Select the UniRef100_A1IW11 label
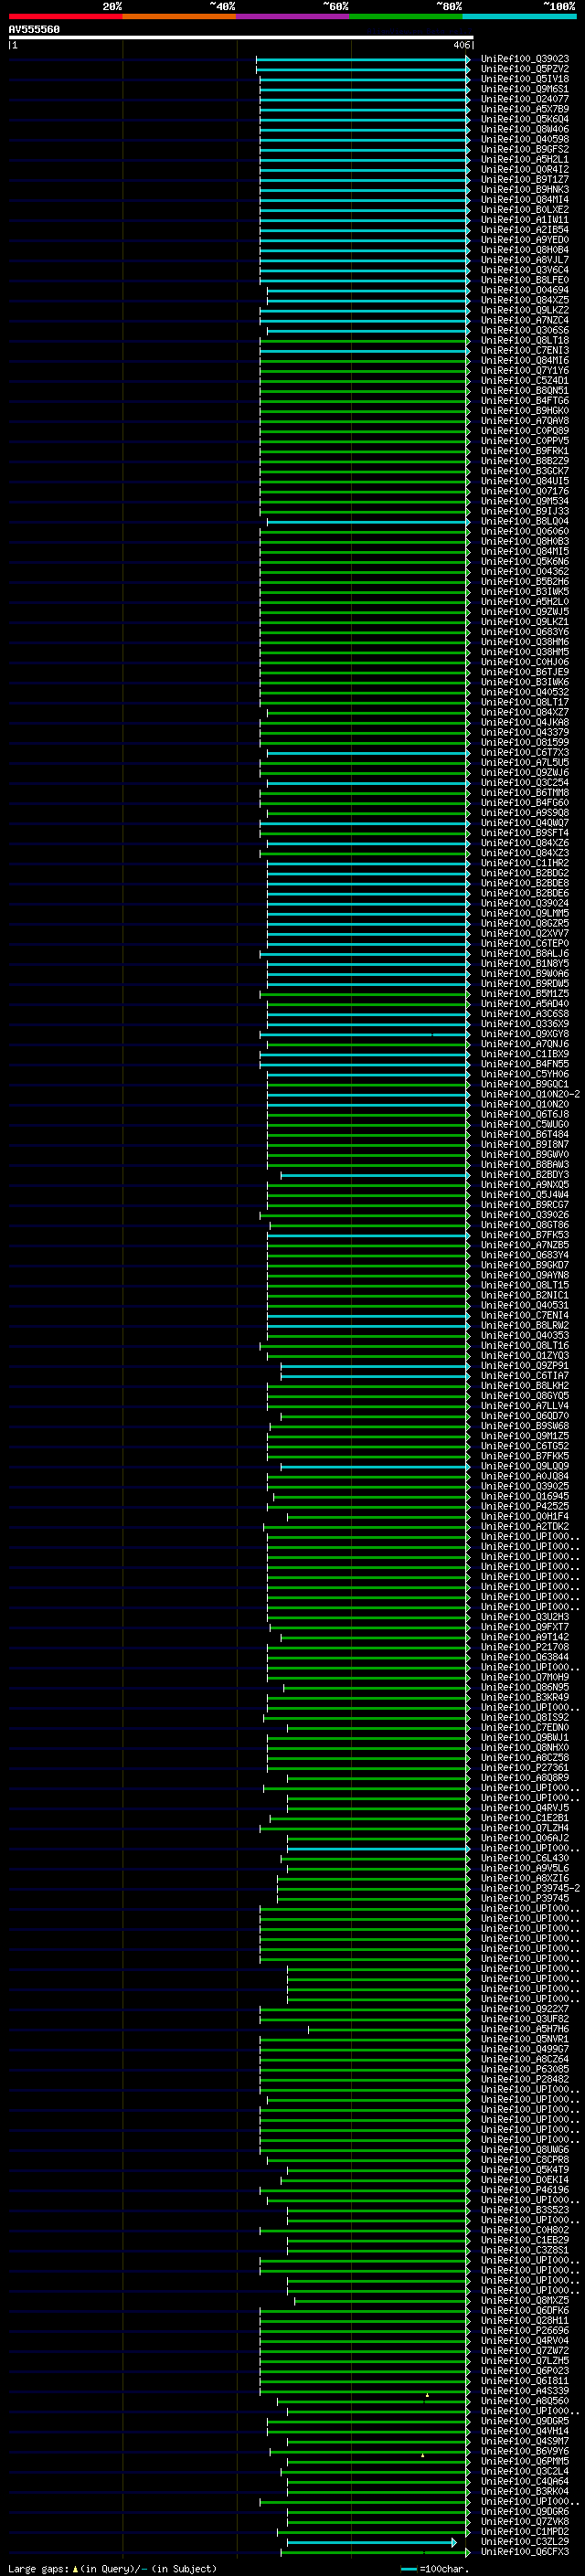 tap(524, 219)
